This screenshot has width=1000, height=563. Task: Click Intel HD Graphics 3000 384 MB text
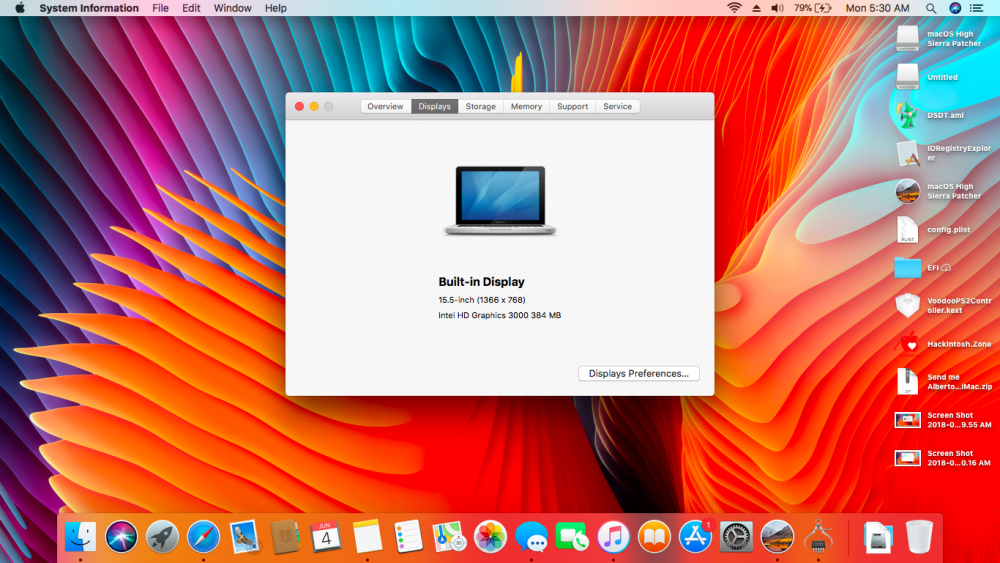pos(499,315)
